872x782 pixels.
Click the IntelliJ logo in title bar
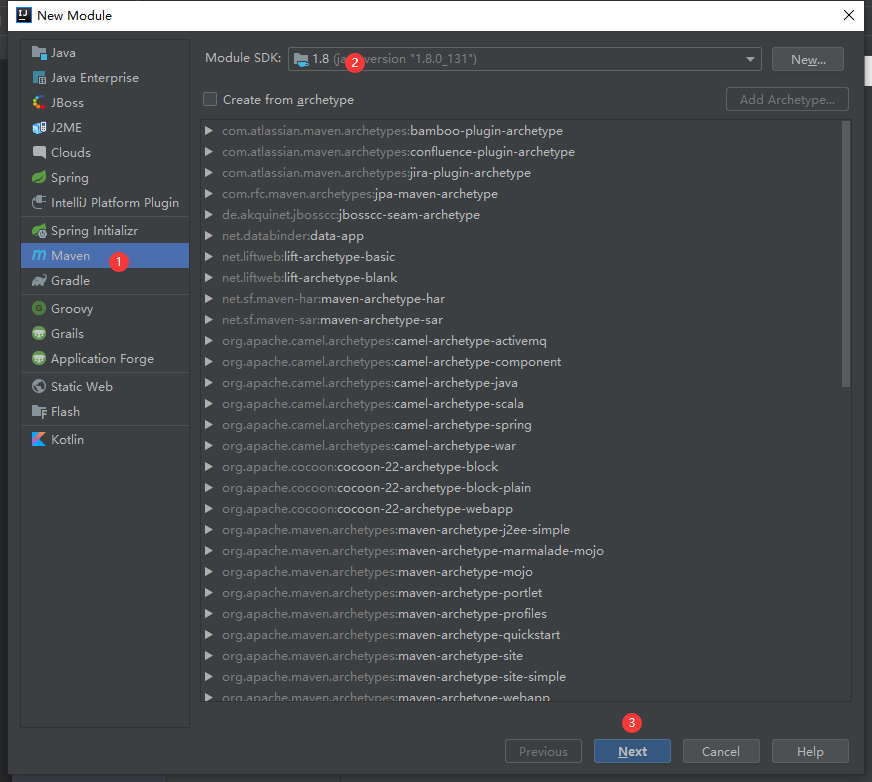(24, 15)
